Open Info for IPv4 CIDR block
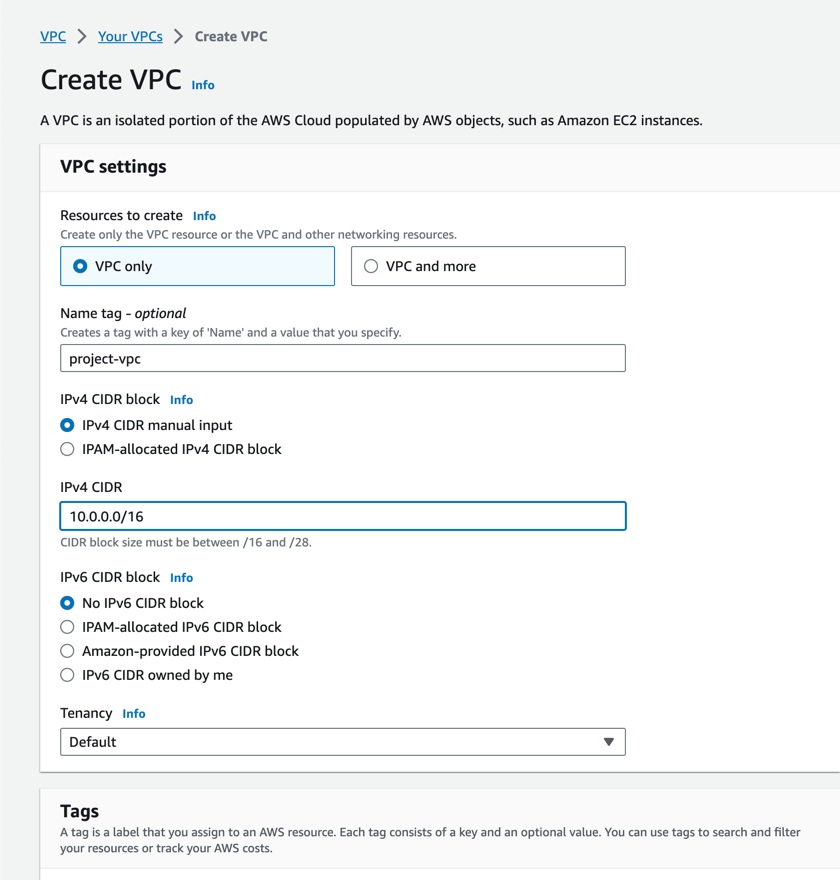This screenshot has height=880, width=840. click(181, 400)
